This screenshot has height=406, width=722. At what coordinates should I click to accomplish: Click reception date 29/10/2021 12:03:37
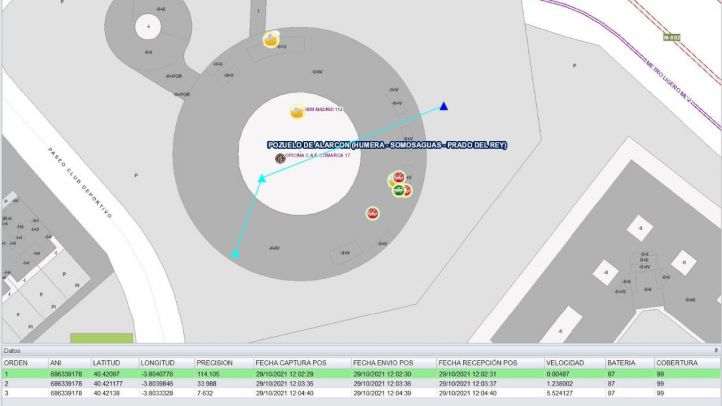click(467, 383)
